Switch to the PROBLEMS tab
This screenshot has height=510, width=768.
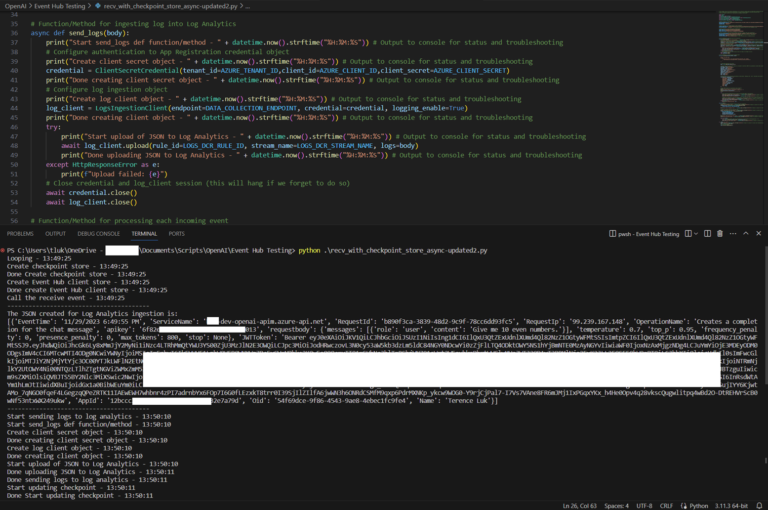coord(20,234)
